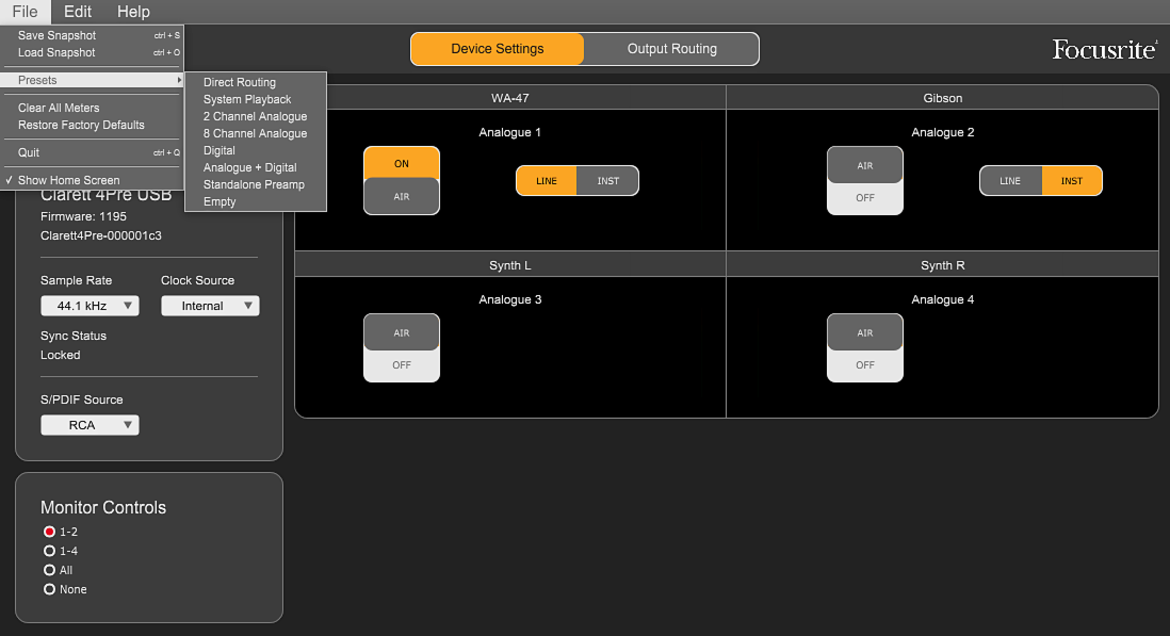This screenshot has height=636, width=1170.
Task: Set Analogue 1 input to INST
Action: point(608,181)
